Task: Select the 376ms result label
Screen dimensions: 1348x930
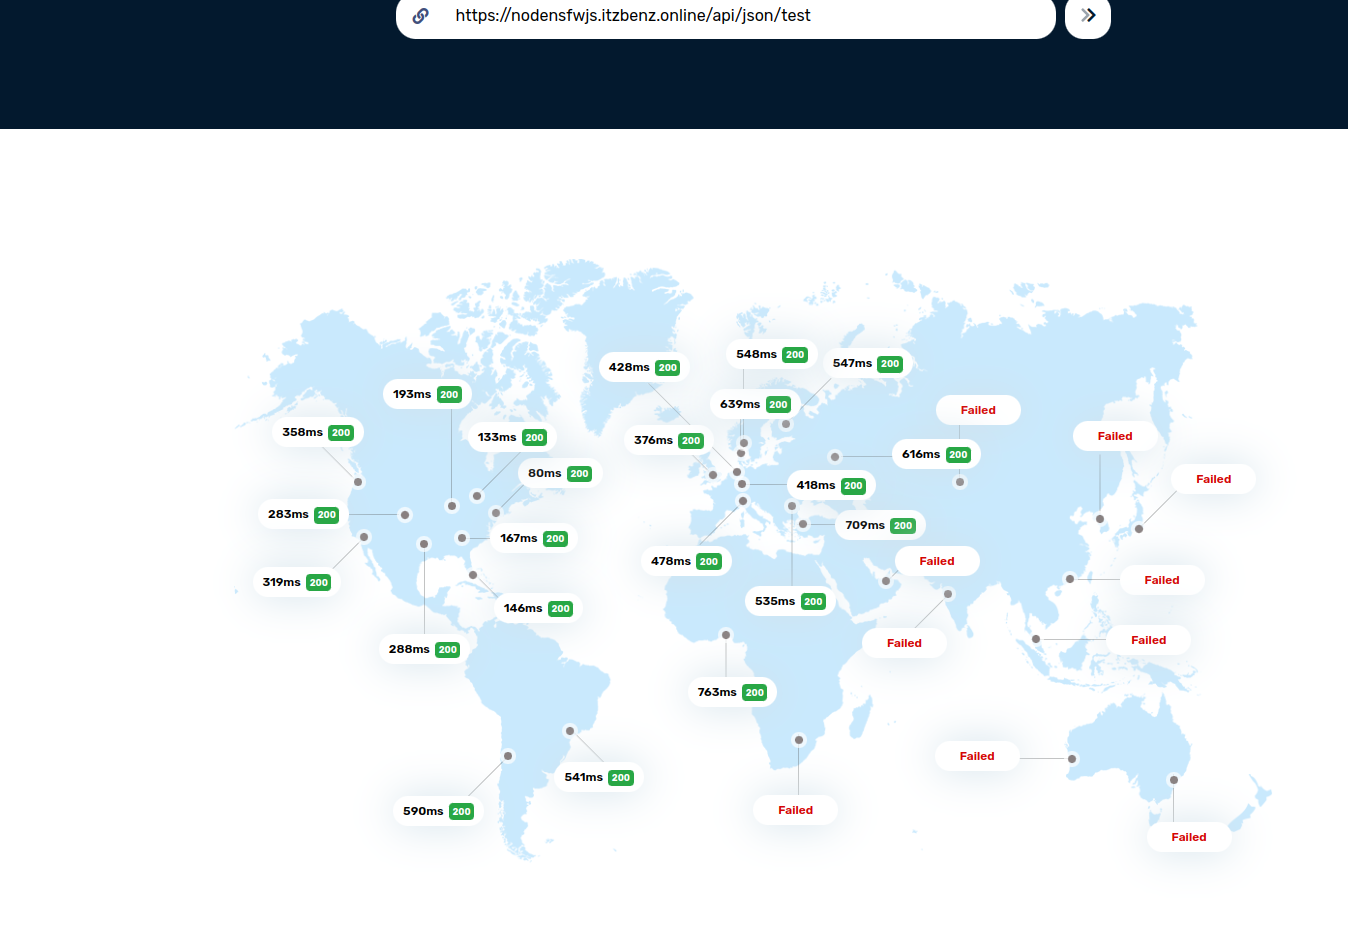Action: [669, 440]
